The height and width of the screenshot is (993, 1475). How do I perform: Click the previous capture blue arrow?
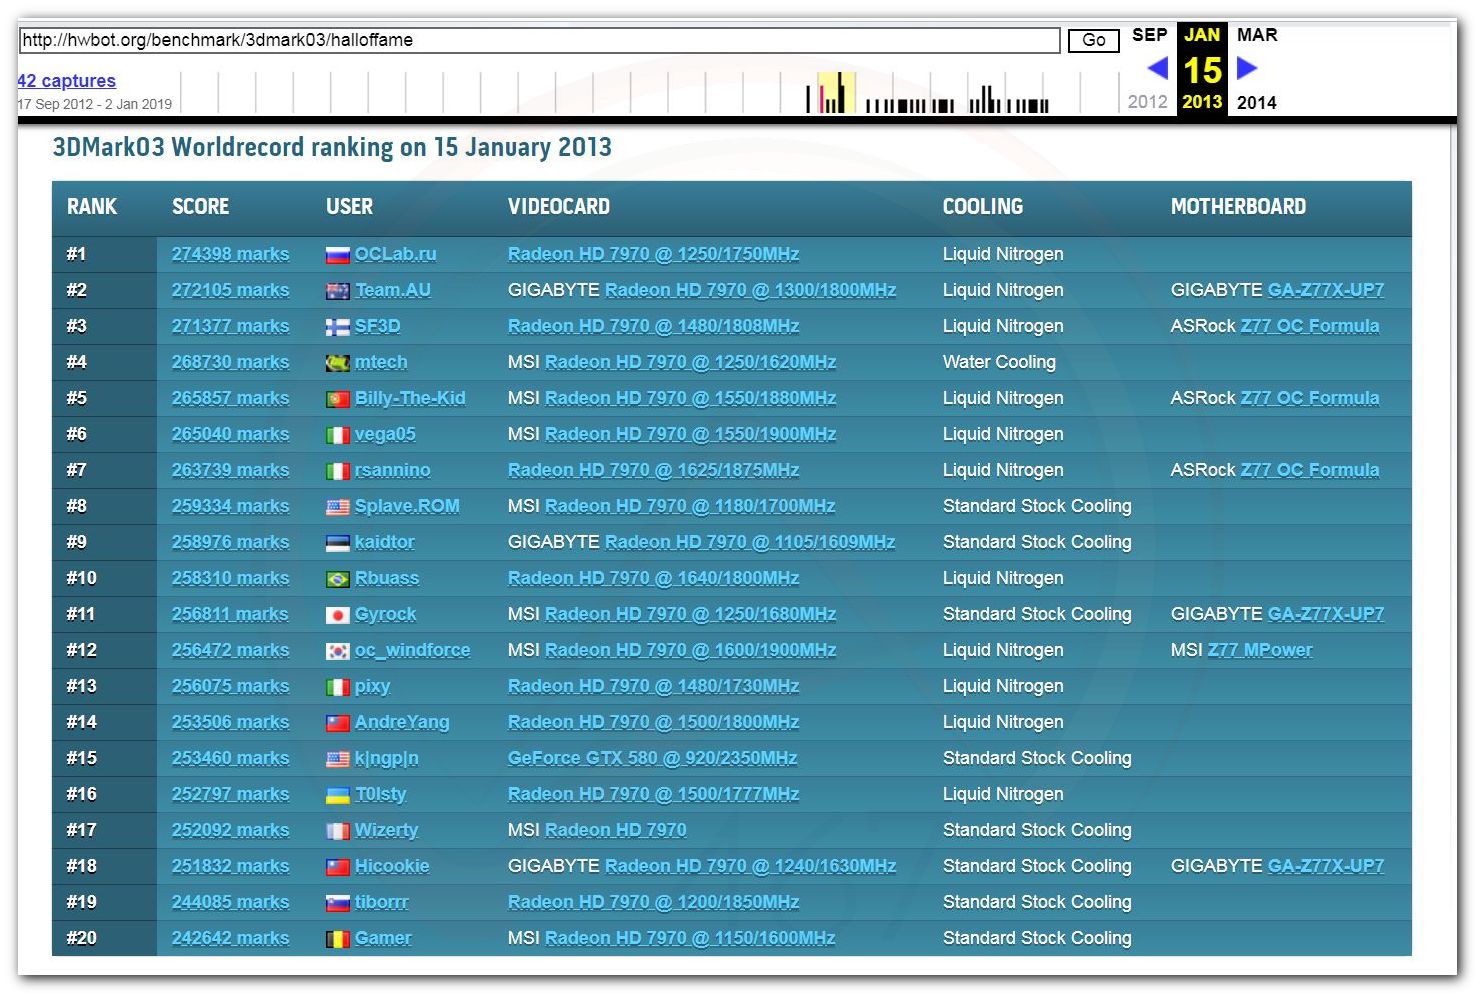pos(1157,68)
